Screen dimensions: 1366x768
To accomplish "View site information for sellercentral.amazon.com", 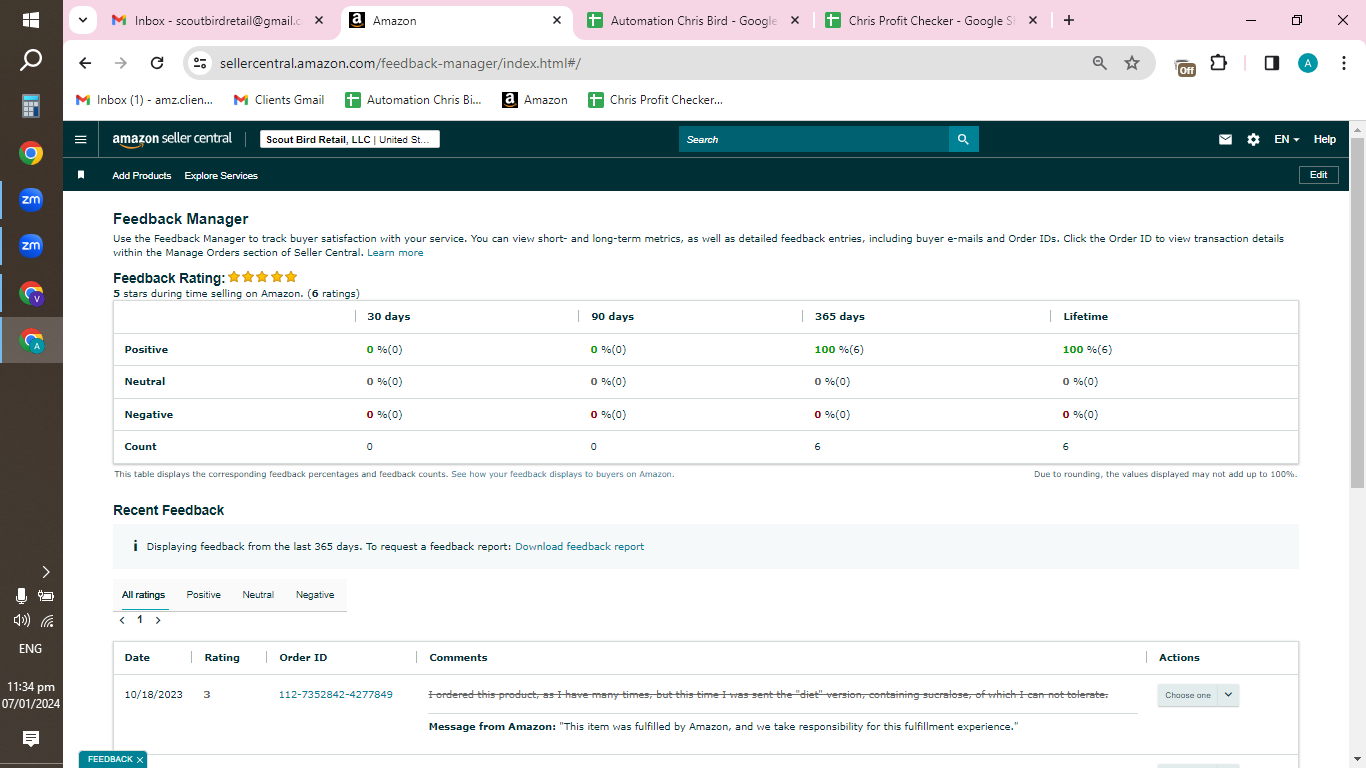I will coord(200,63).
